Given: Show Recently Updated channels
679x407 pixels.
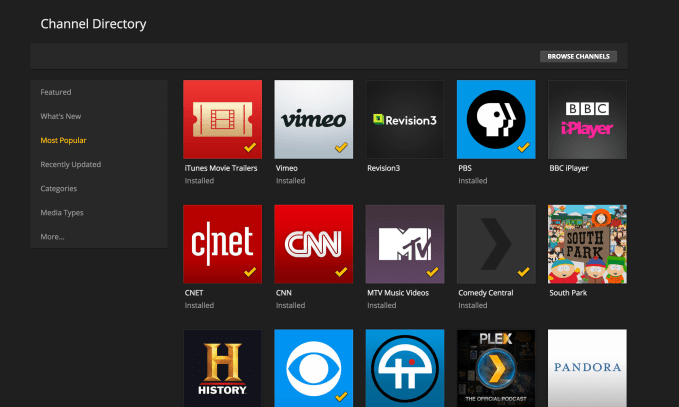Looking at the screenshot, I should click(x=99, y=165).
